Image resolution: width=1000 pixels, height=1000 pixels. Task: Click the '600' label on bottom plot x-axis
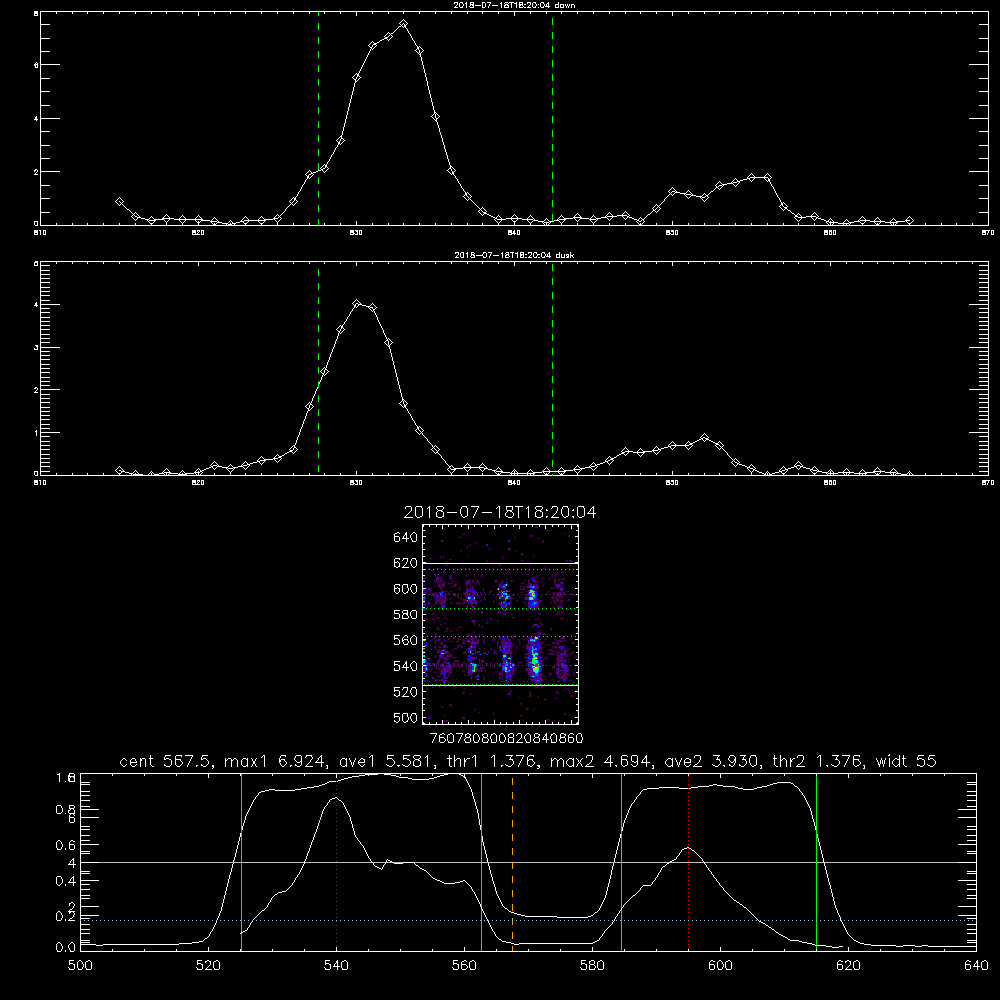coord(720,966)
